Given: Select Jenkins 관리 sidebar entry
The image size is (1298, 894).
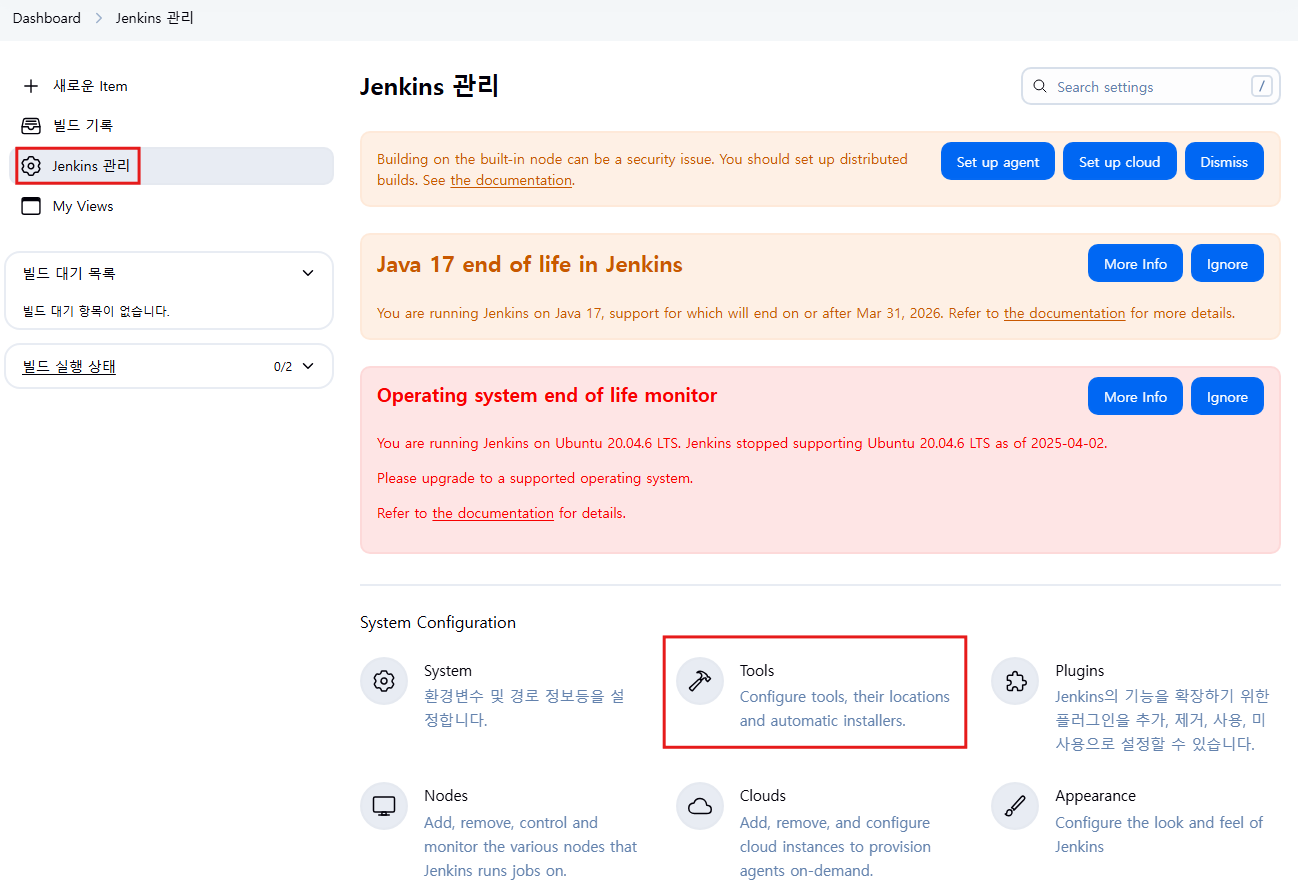Looking at the screenshot, I should click(171, 166).
